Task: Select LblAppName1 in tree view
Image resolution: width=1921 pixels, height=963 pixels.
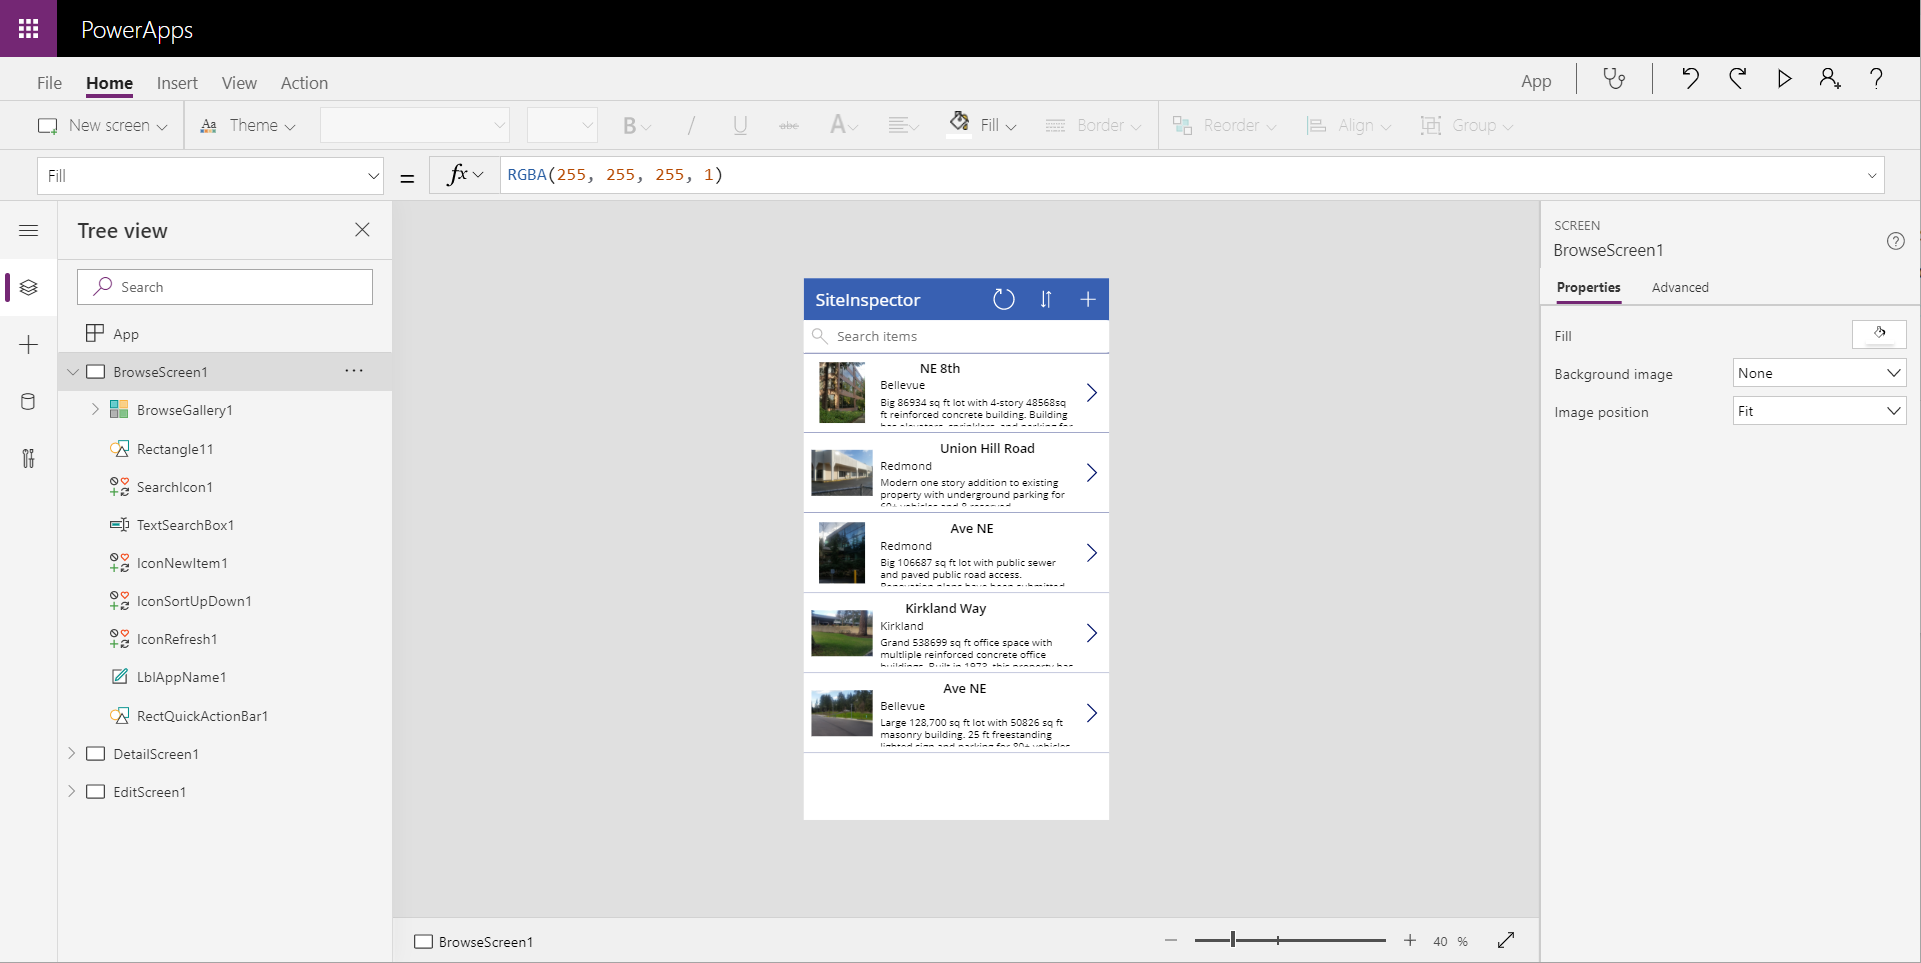Action: [181, 677]
